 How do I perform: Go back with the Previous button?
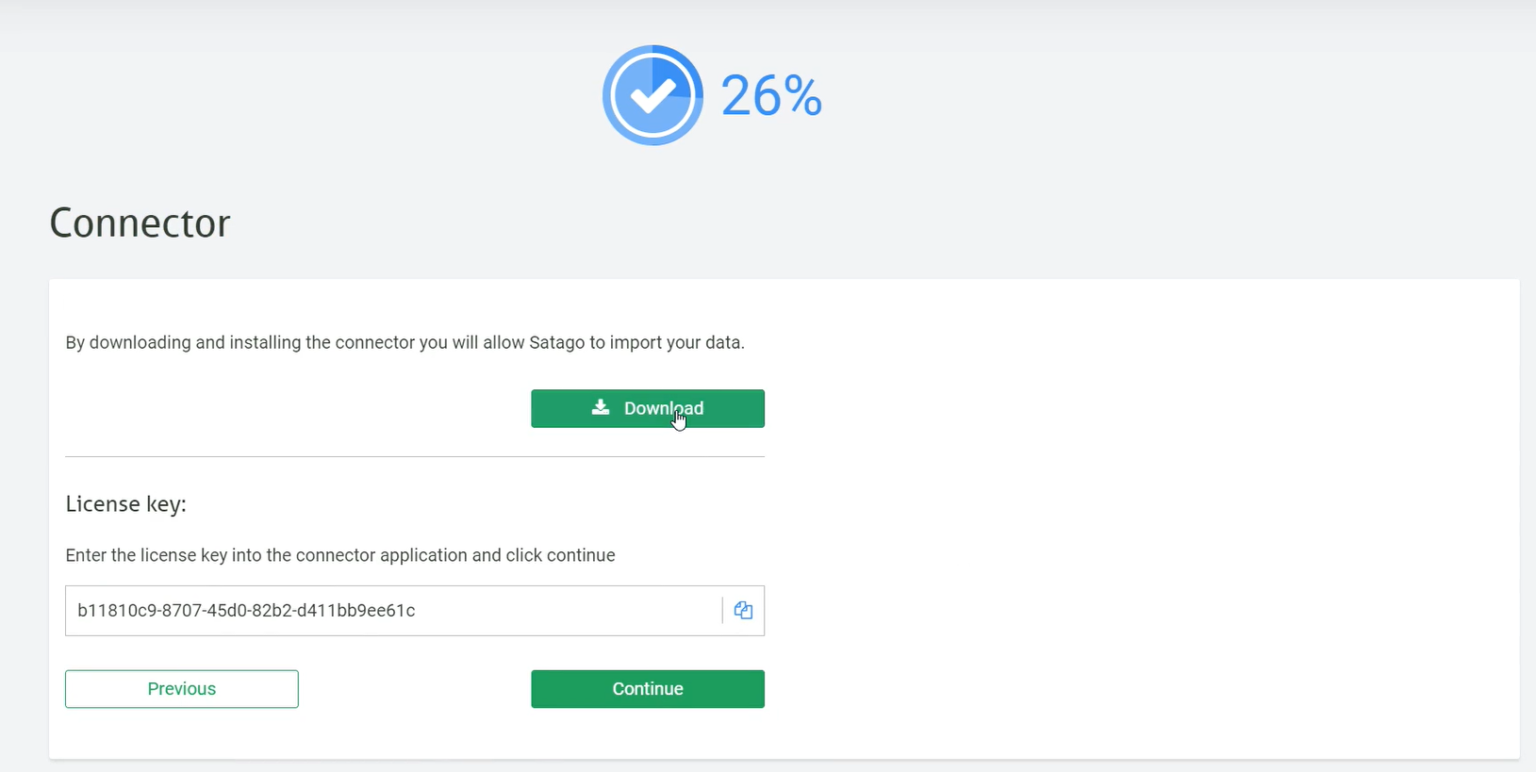click(x=182, y=689)
